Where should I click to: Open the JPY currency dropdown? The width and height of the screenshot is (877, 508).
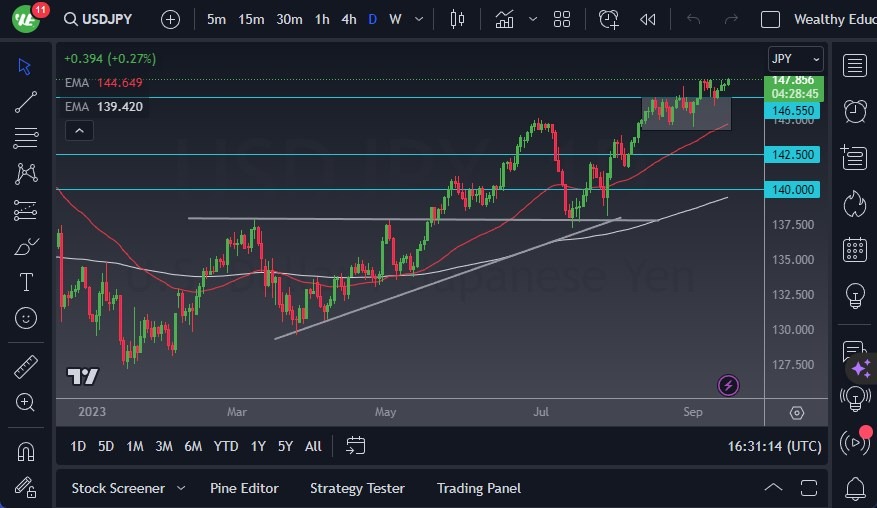795,59
